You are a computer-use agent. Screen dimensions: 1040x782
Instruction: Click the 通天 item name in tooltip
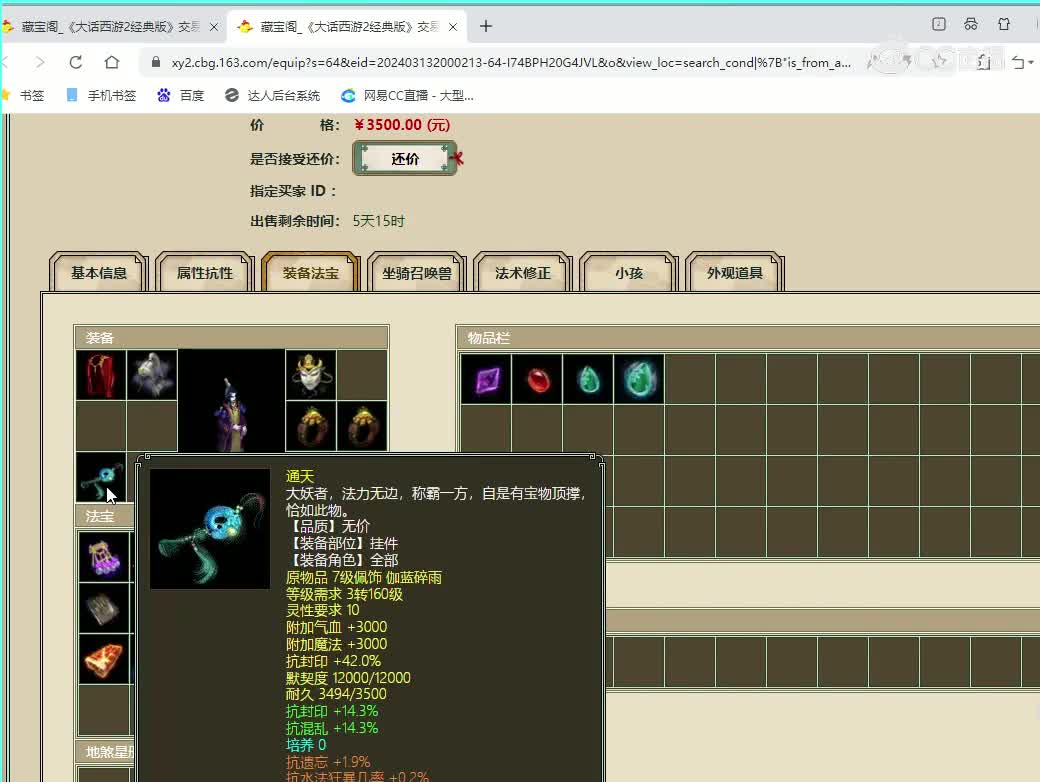[299, 476]
